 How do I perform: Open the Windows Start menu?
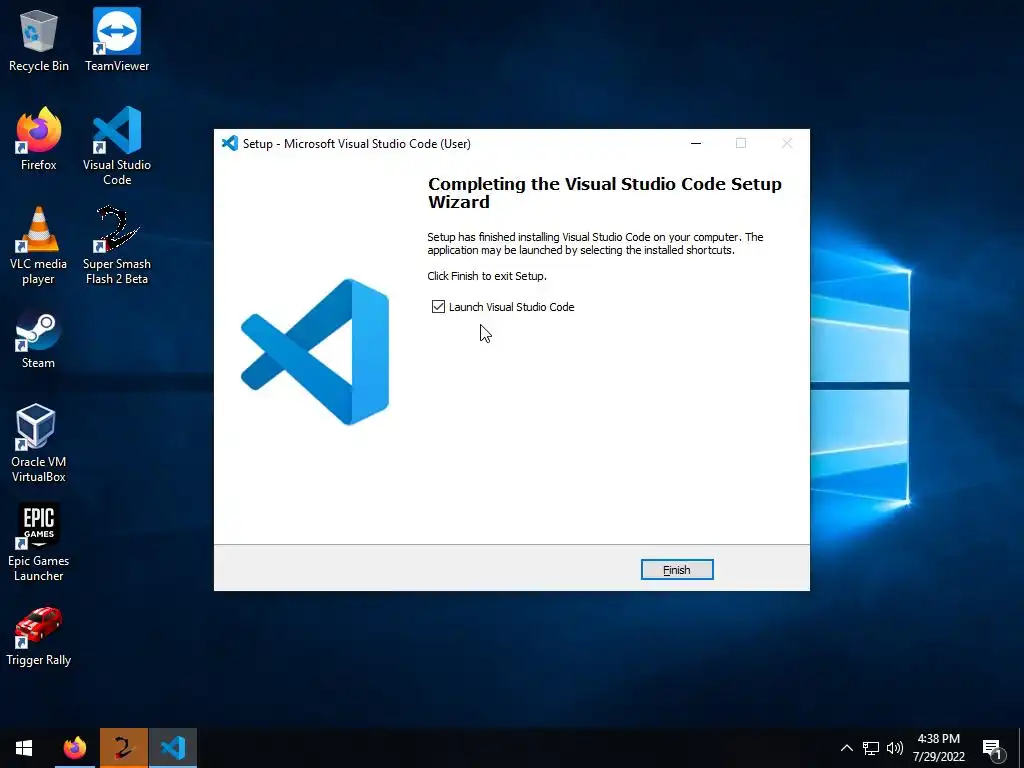pos(24,748)
